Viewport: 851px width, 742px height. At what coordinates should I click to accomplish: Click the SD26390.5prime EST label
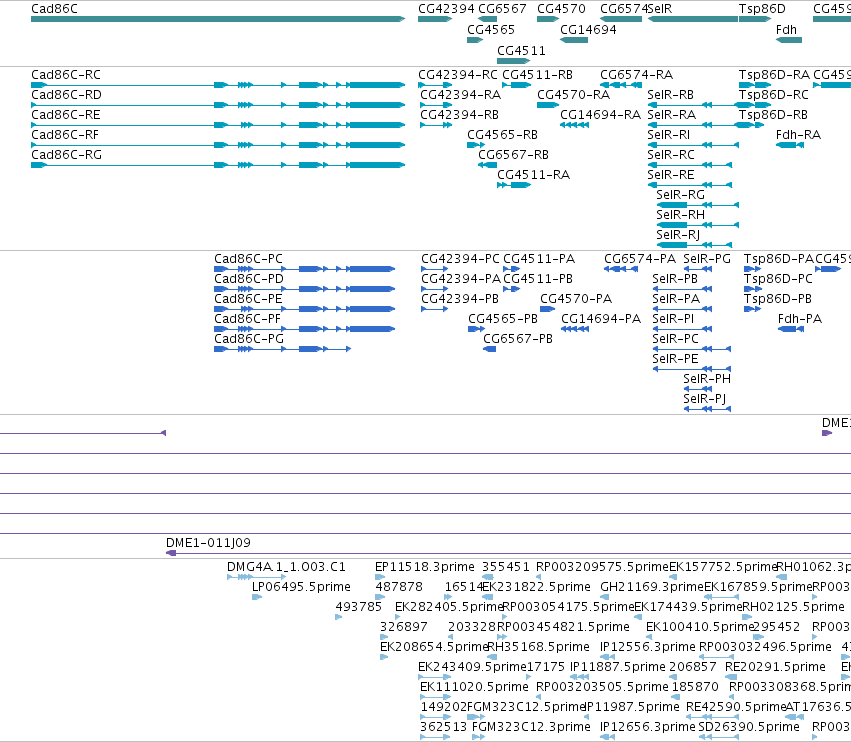(749, 726)
